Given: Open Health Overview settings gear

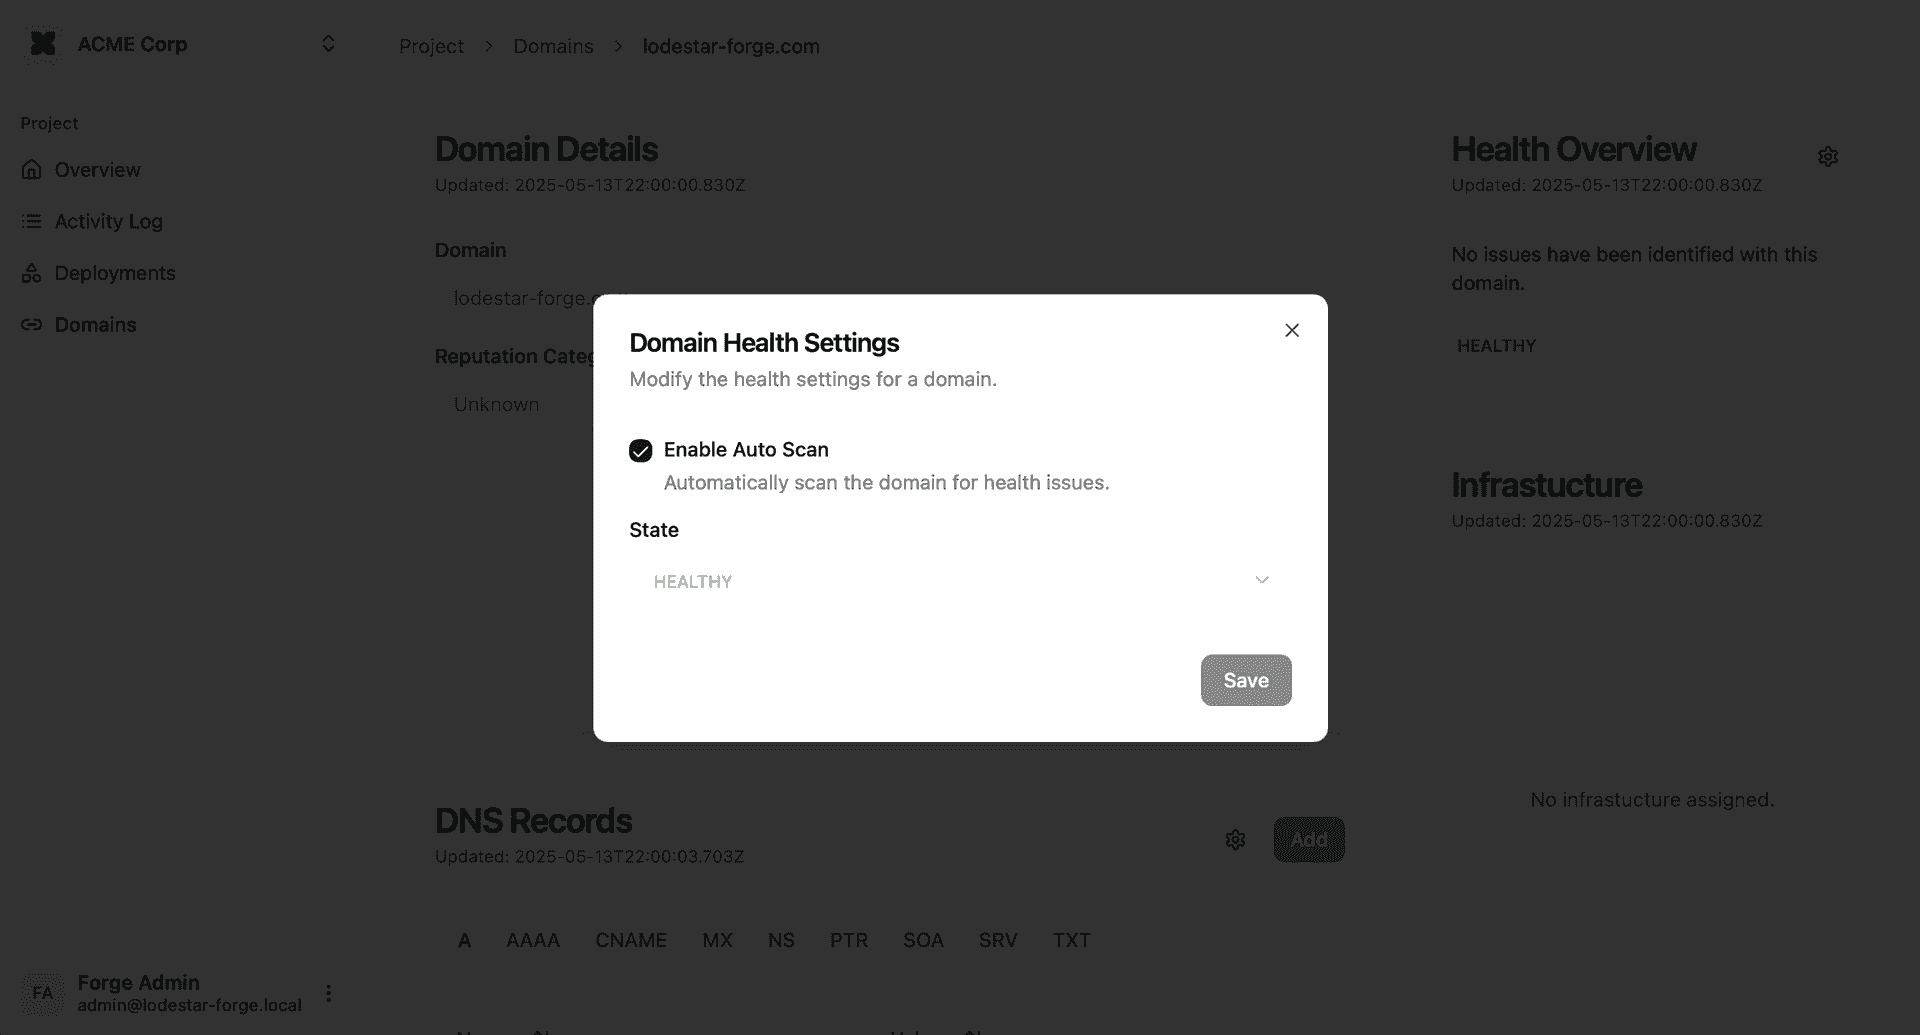Looking at the screenshot, I should coord(1828,157).
